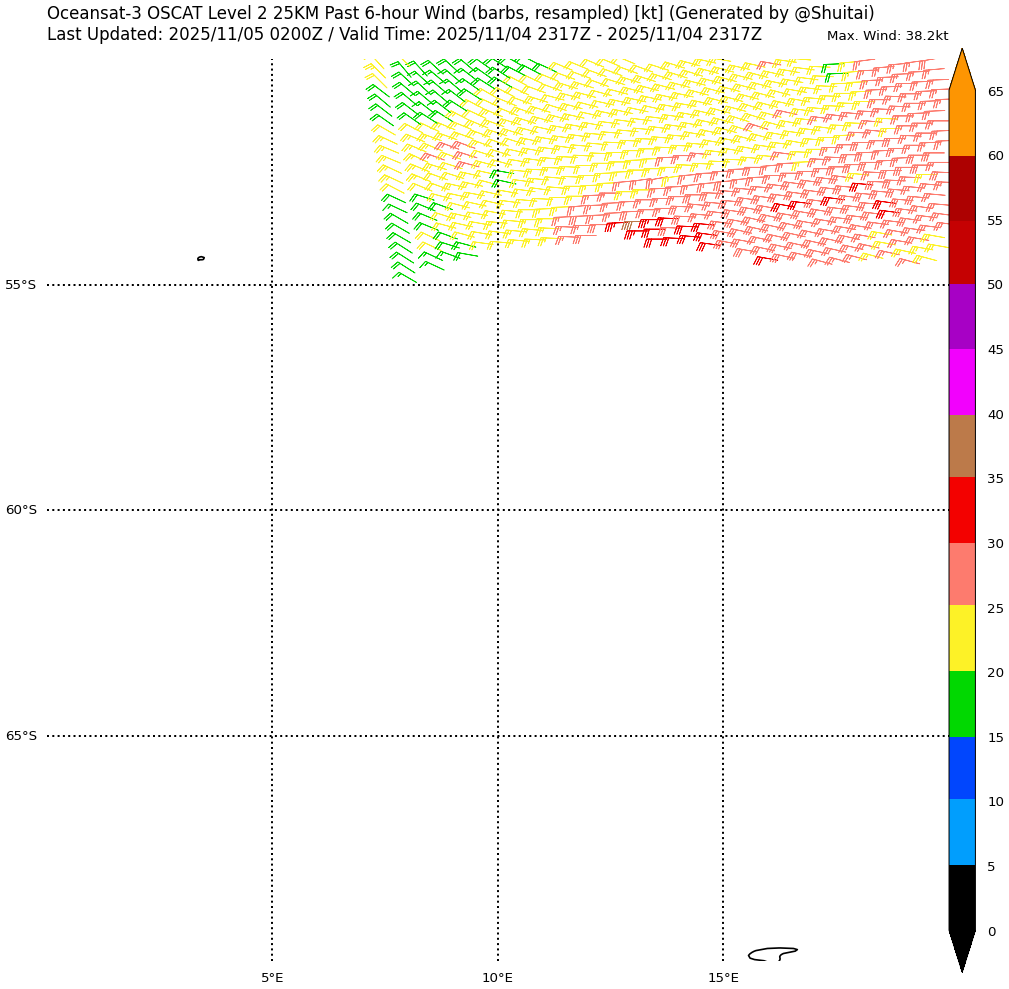Viewport: 1009px width, 989px height.
Task: Select the green 15-20 kt color band
Action: 961,704
